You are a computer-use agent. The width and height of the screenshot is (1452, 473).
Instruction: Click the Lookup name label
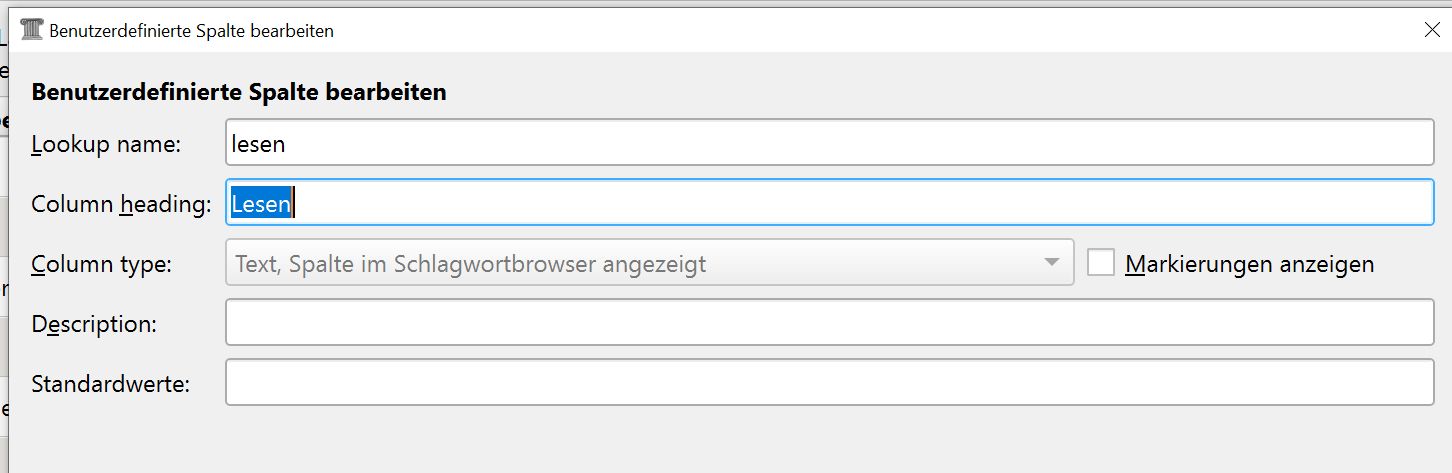tap(106, 144)
